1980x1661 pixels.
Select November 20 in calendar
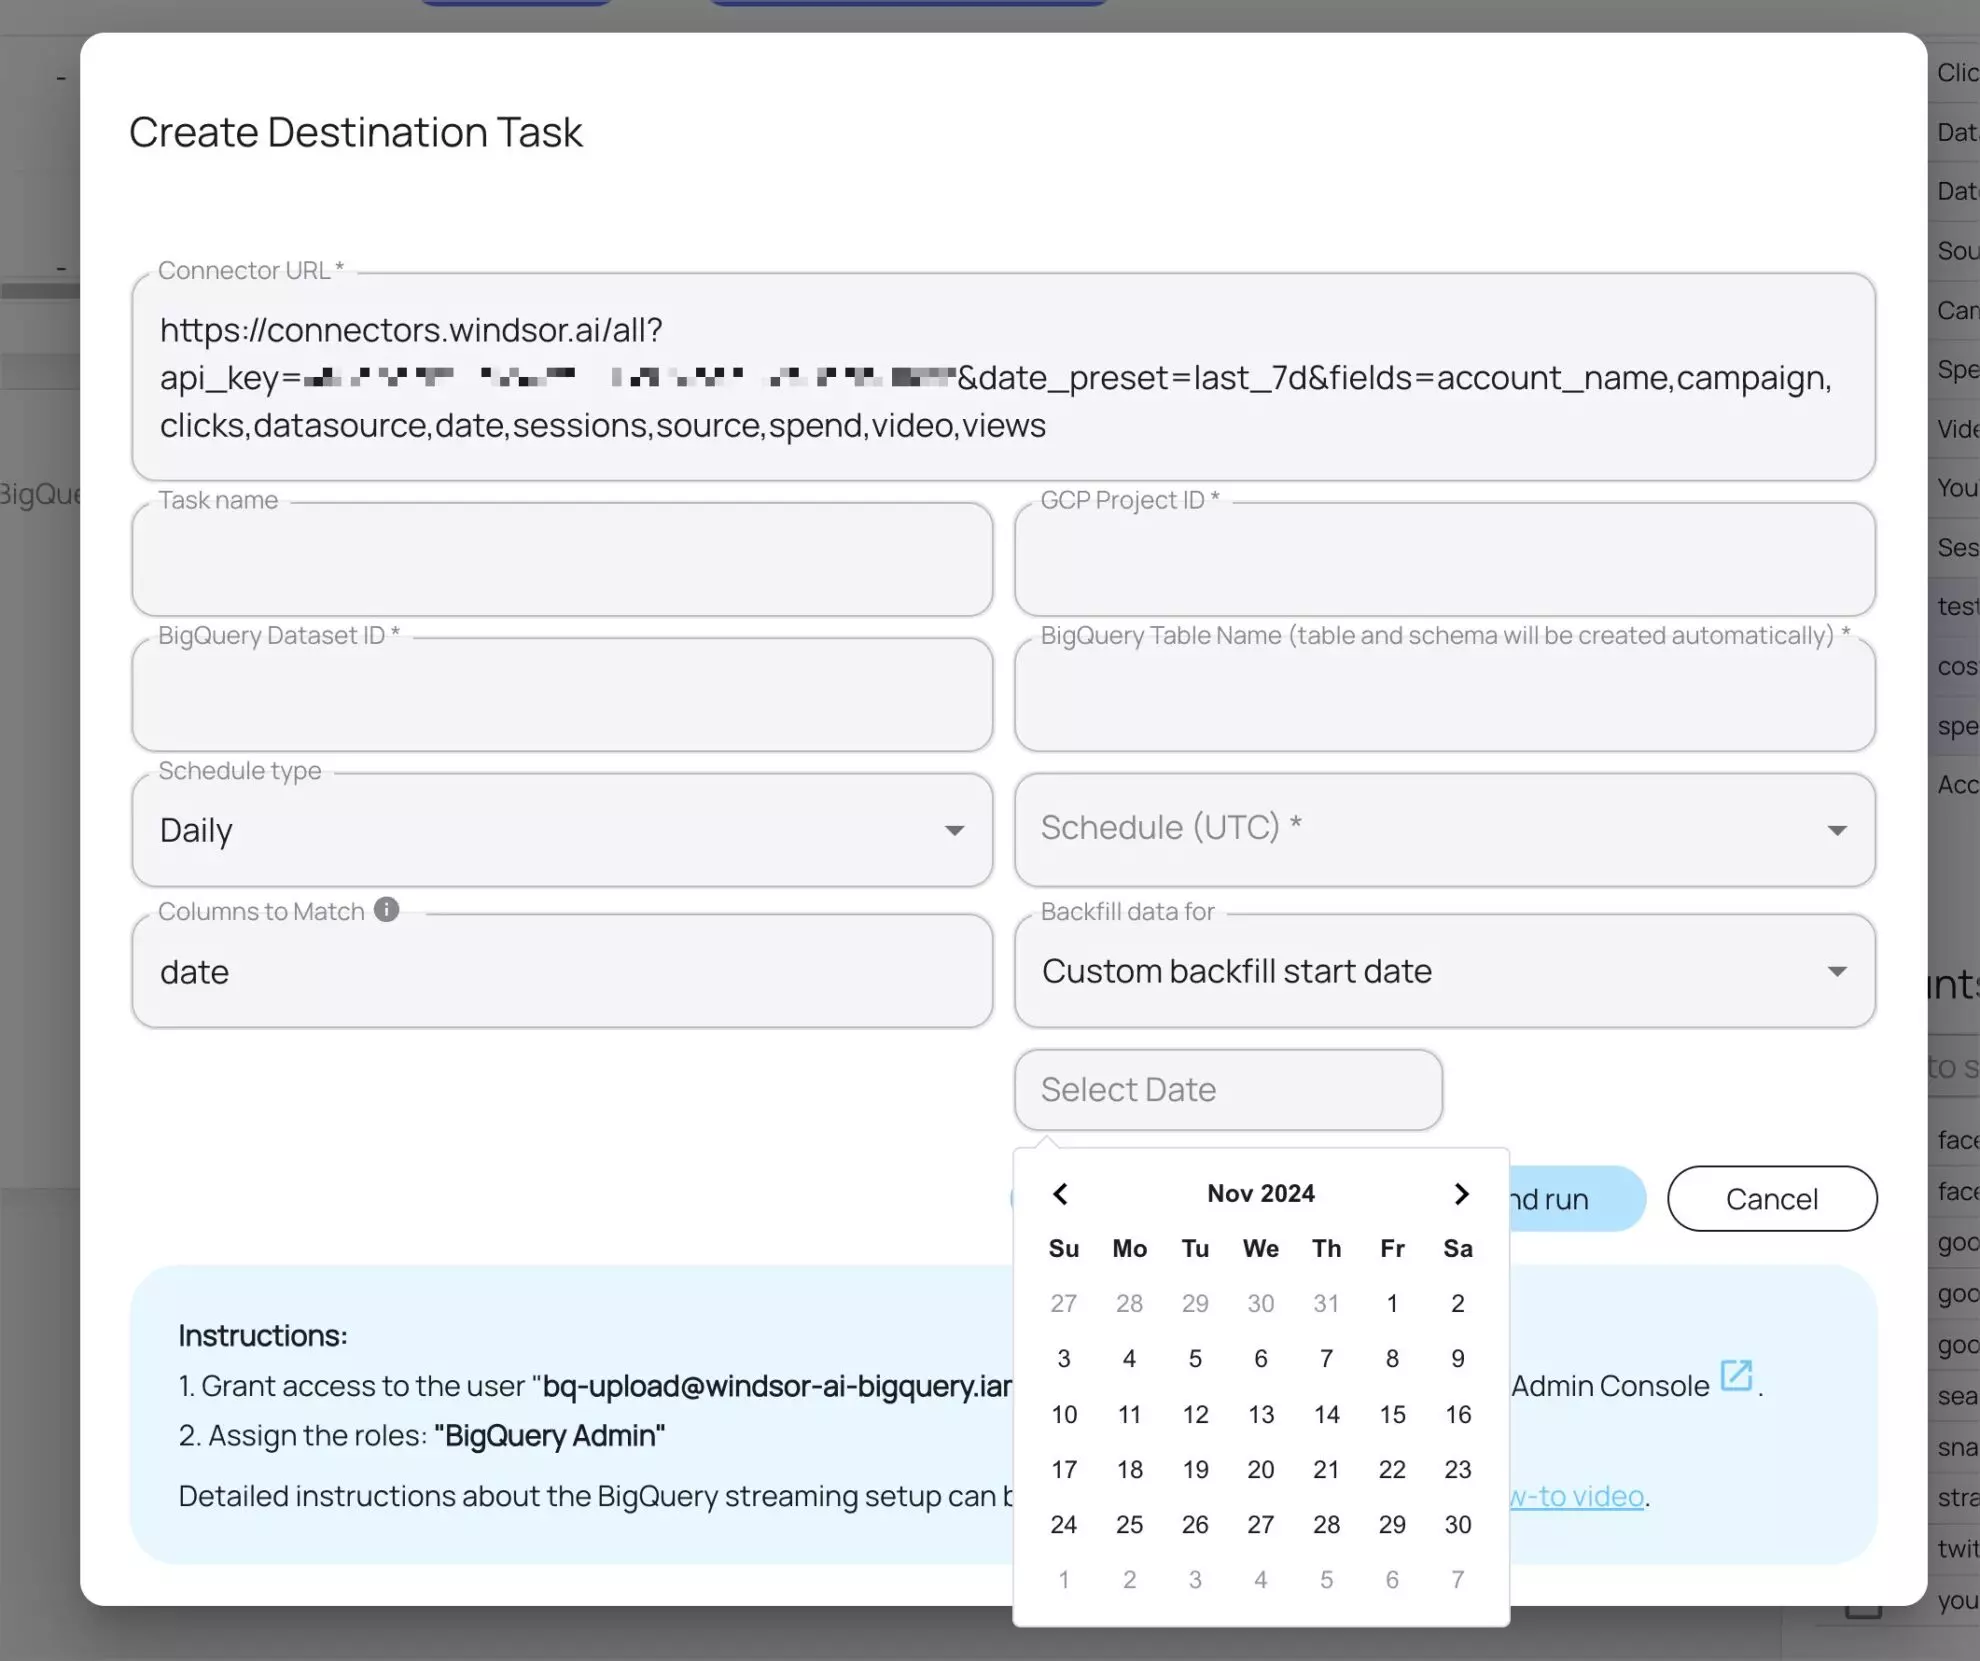(1261, 1469)
